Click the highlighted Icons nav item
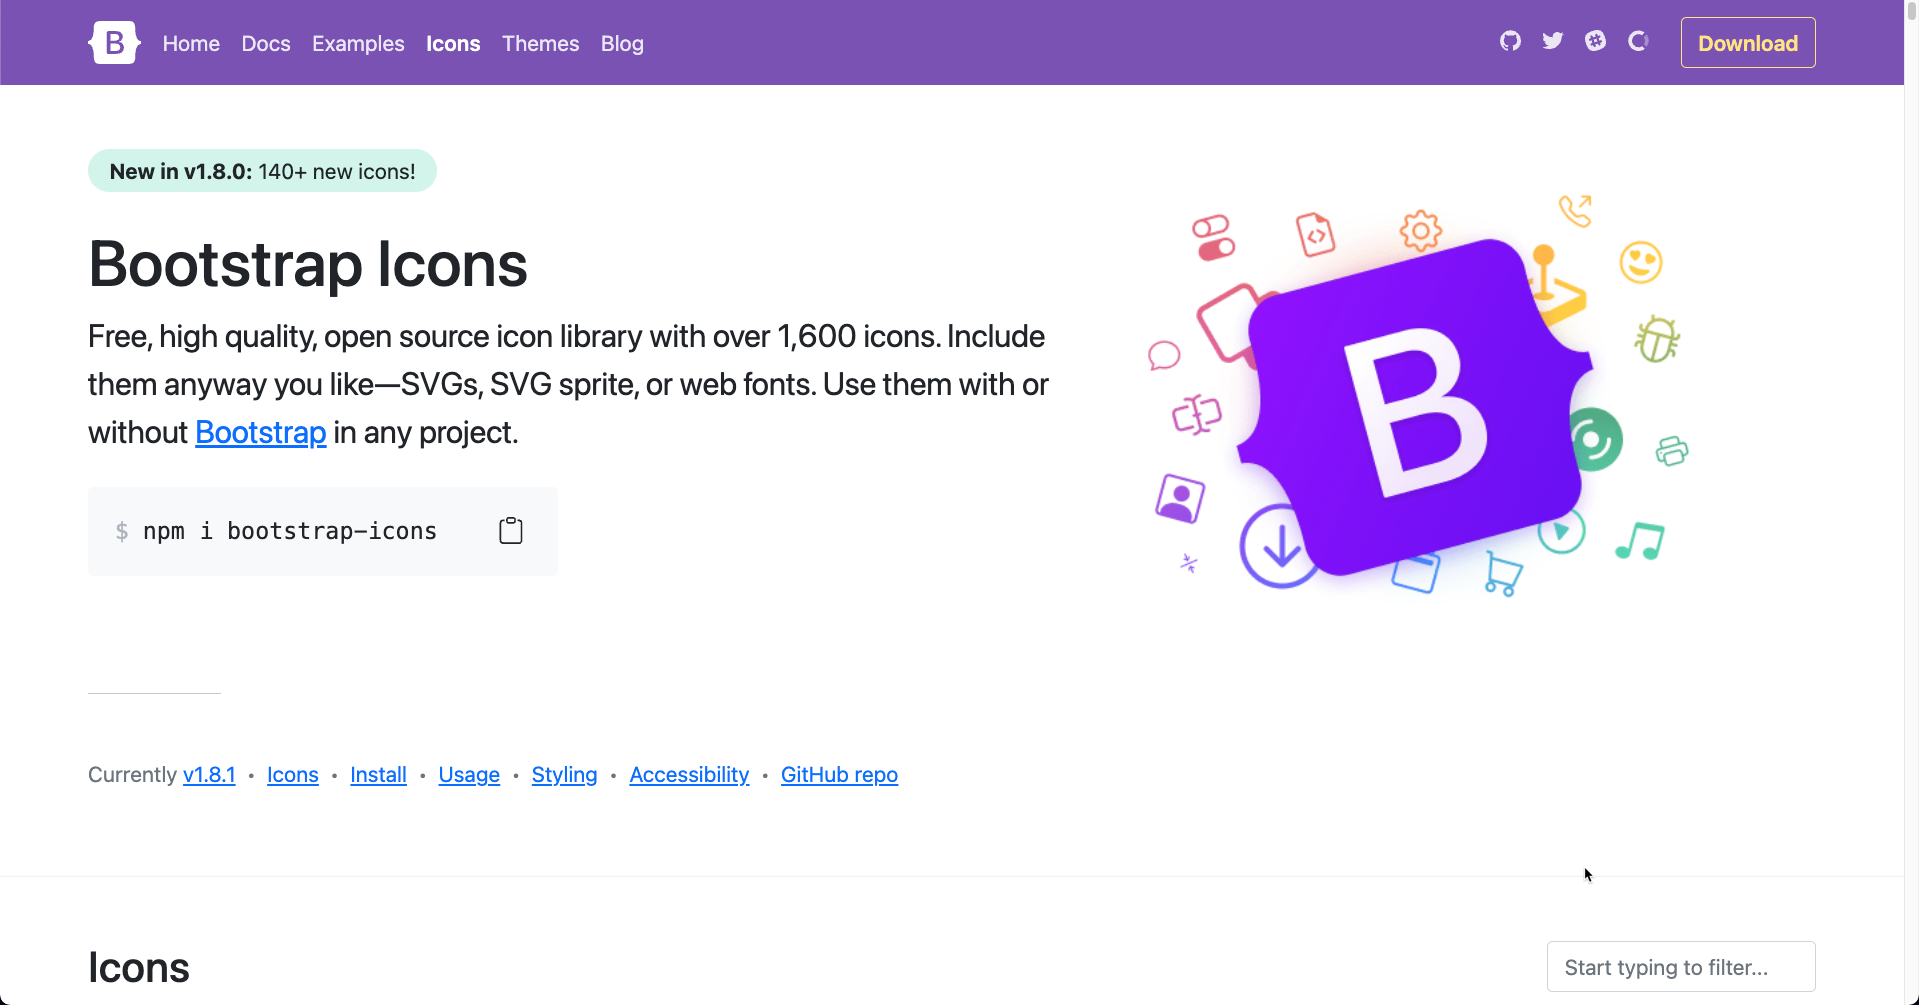The image size is (1919, 1005). coord(452,44)
